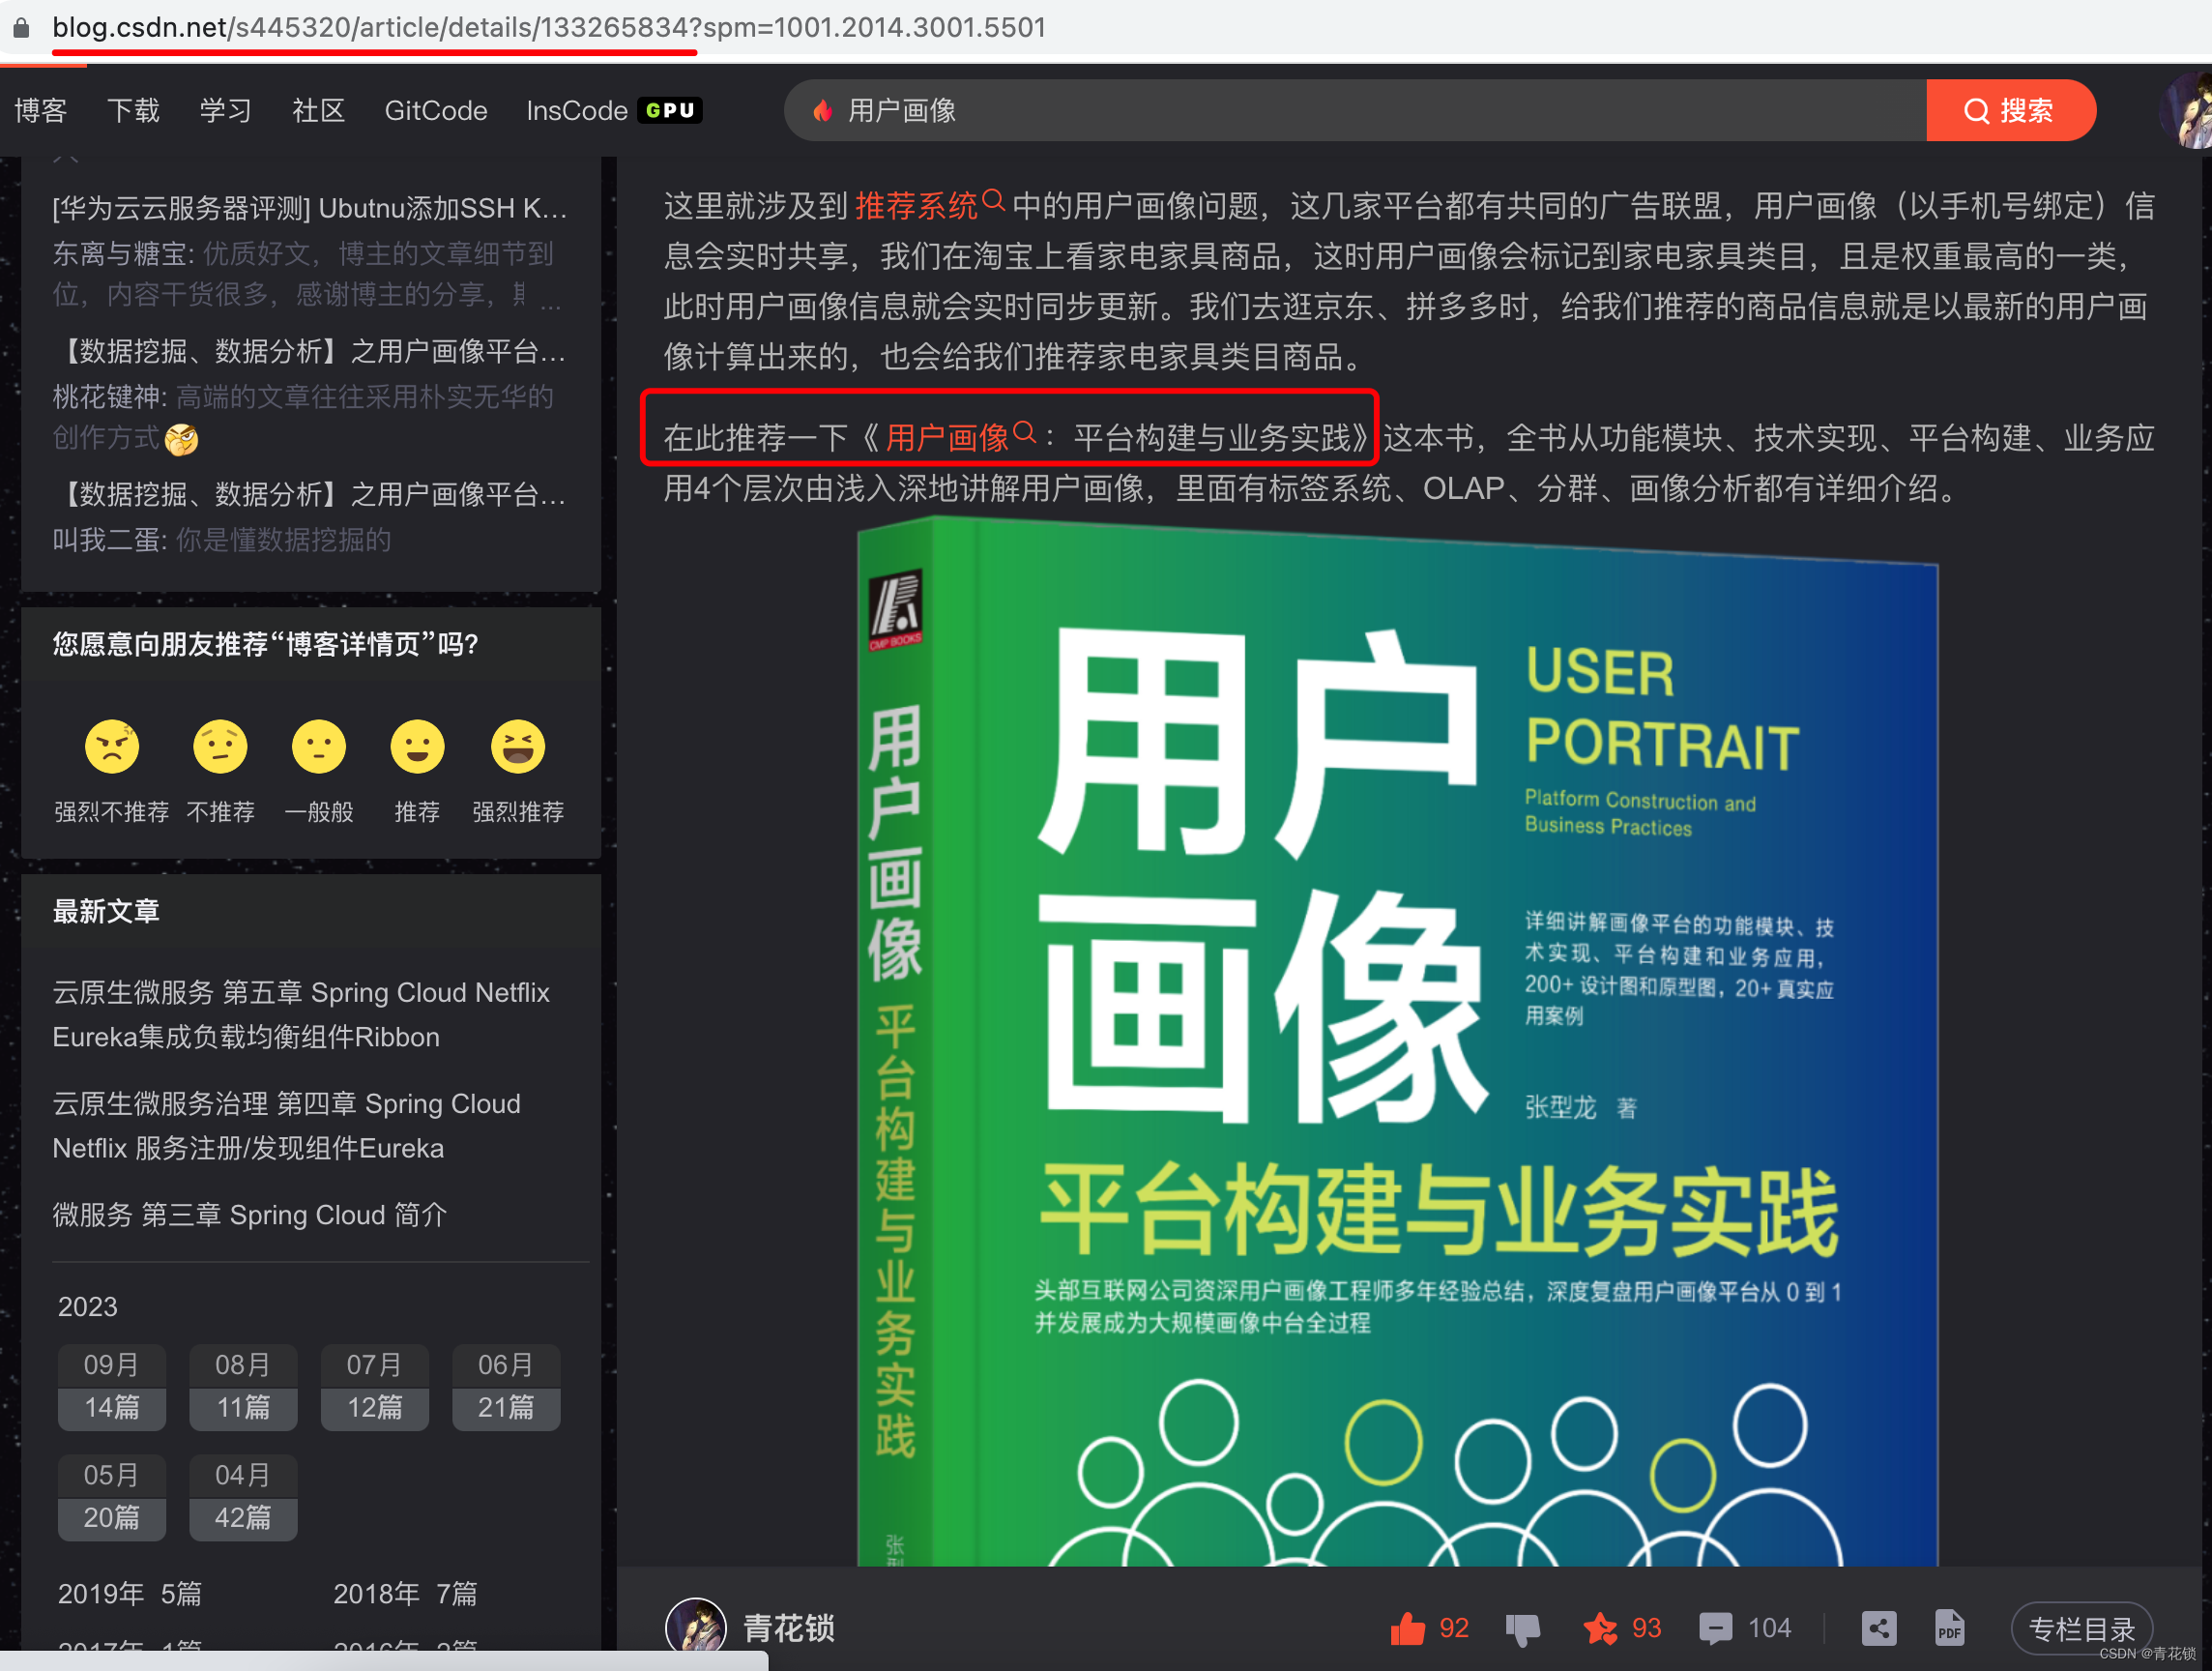The height and width of the screenshot is (1671, 2212).
Task: Select the 05月 20篇 archive
Action: tap(112, 1497)
